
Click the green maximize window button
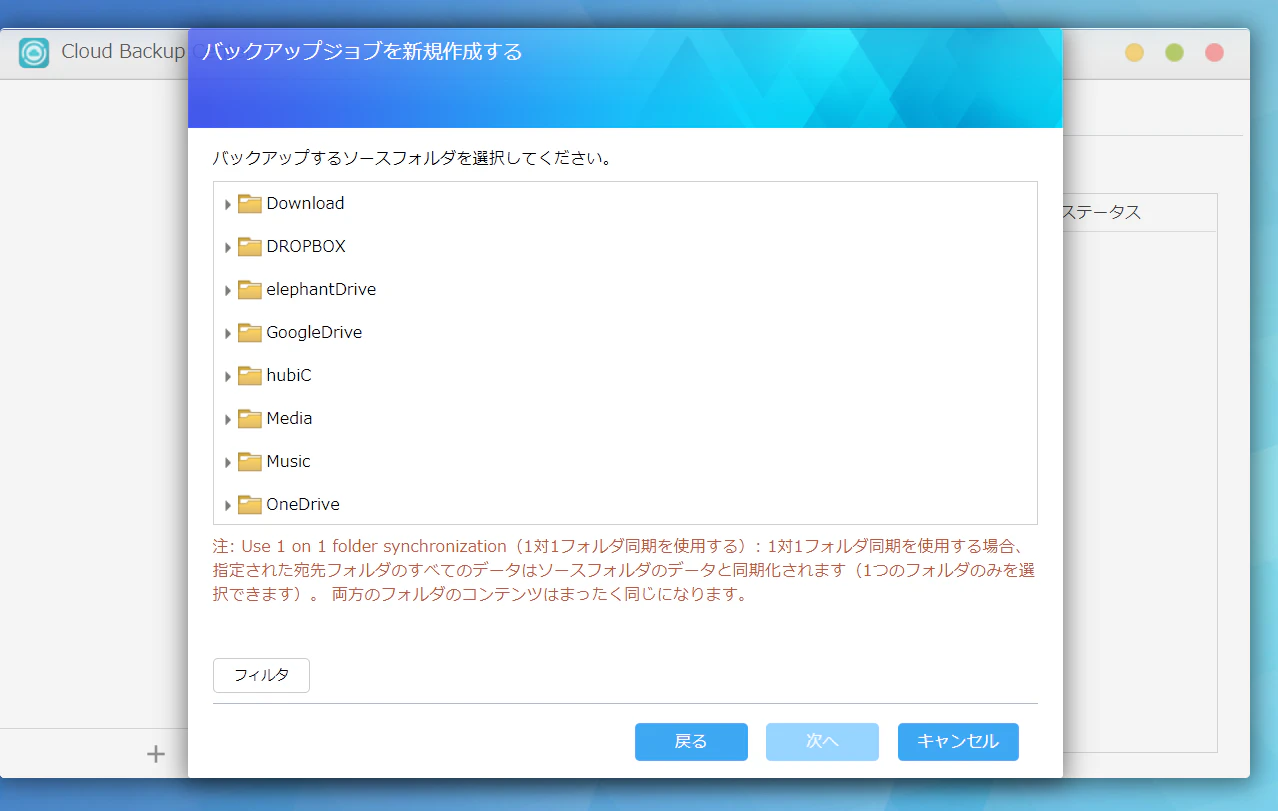click(x=1174, y=53)
